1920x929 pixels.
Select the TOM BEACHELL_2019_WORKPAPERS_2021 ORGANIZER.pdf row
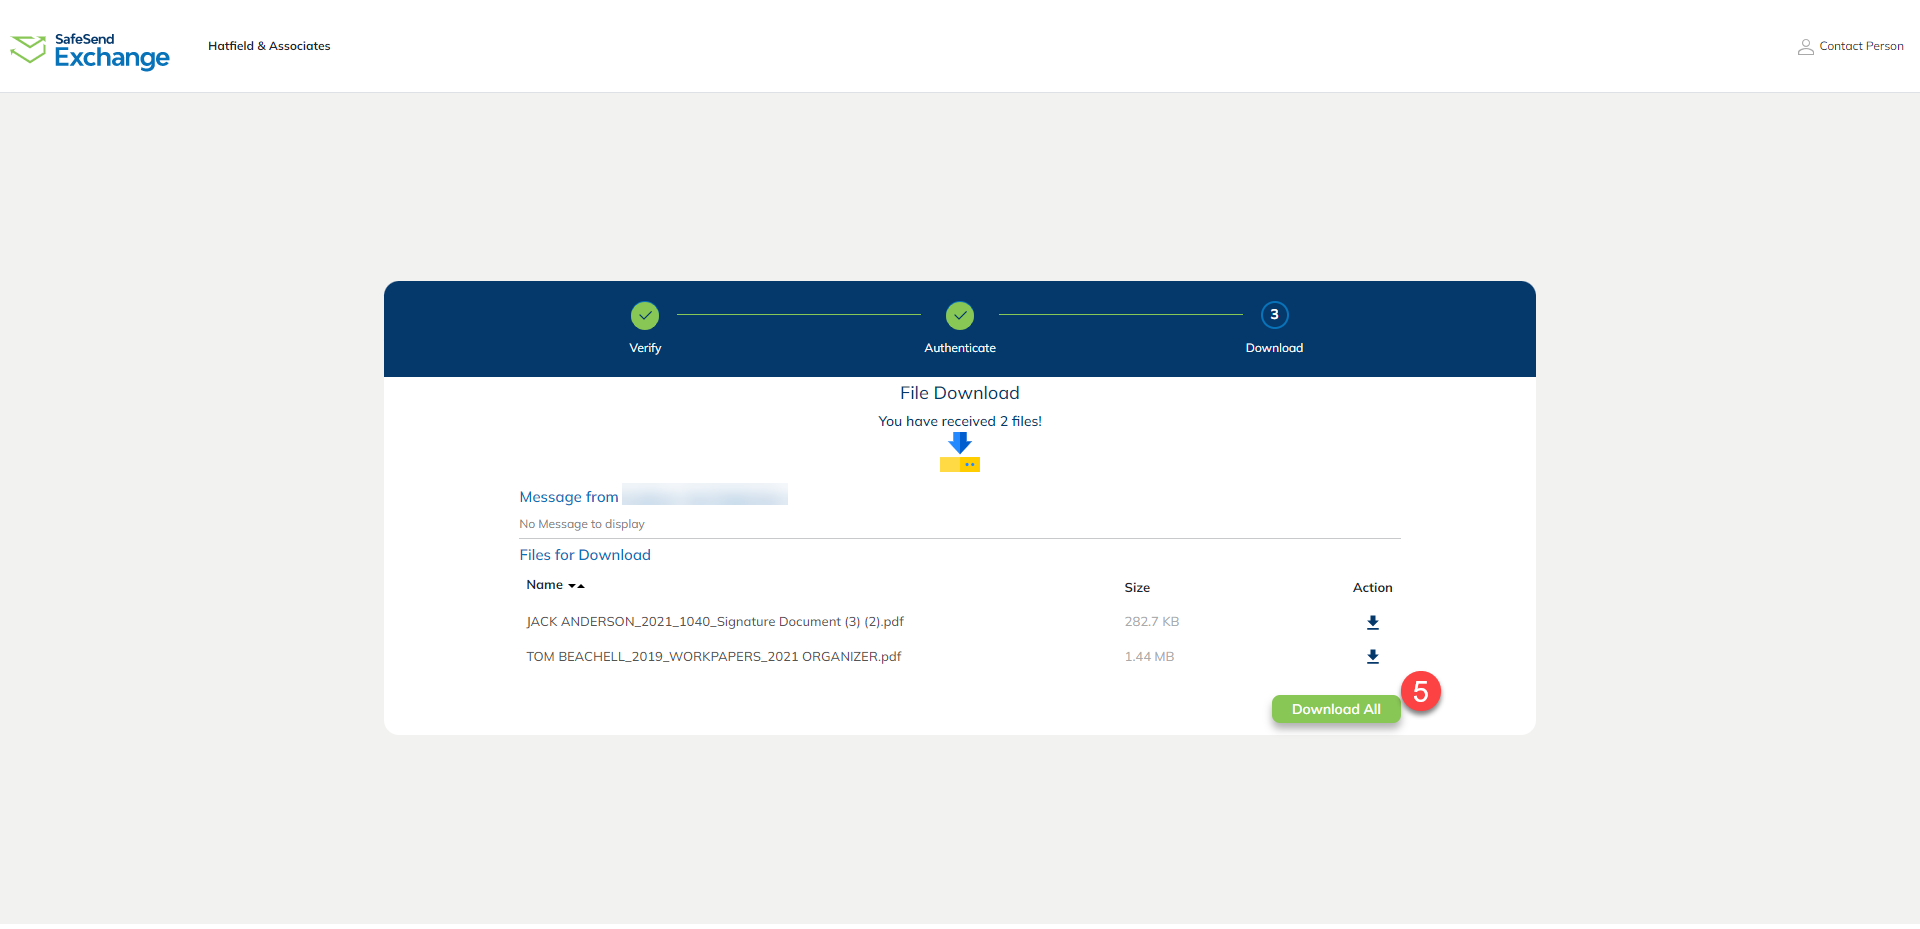pos(713,656)
